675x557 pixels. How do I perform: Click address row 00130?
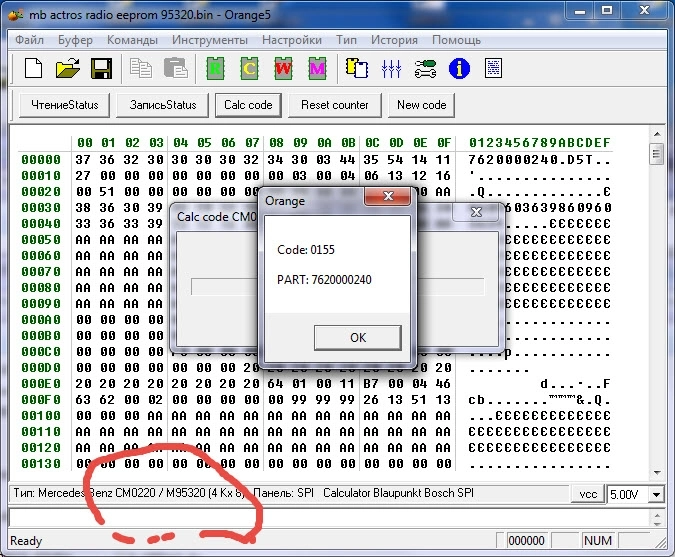[41, 464]
